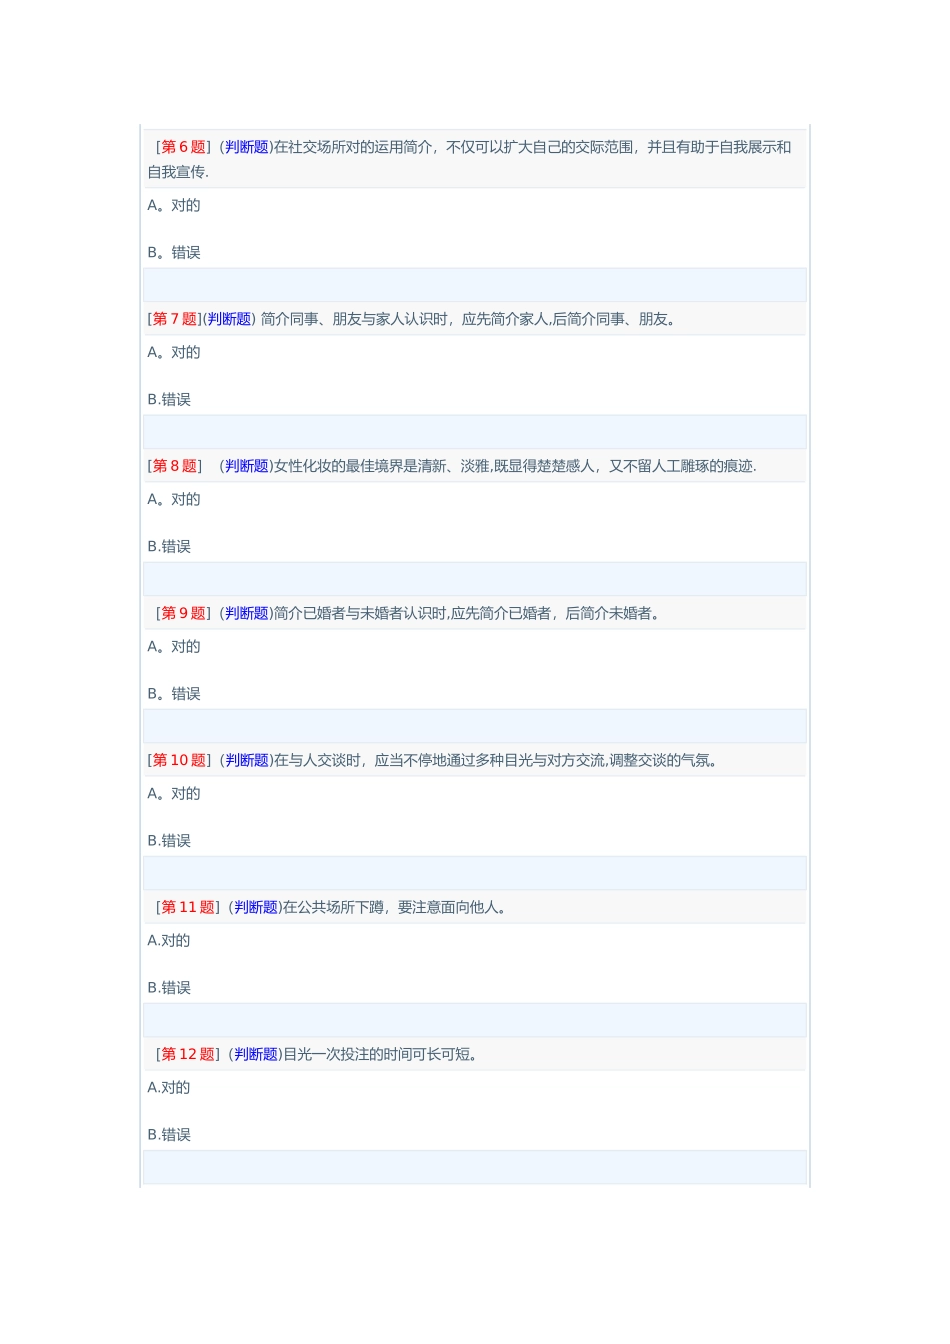Viewport: 950px width, 1344px height.
Task: Click question 12 text 目光一次投注的时间
Action: click(382, 1054)
